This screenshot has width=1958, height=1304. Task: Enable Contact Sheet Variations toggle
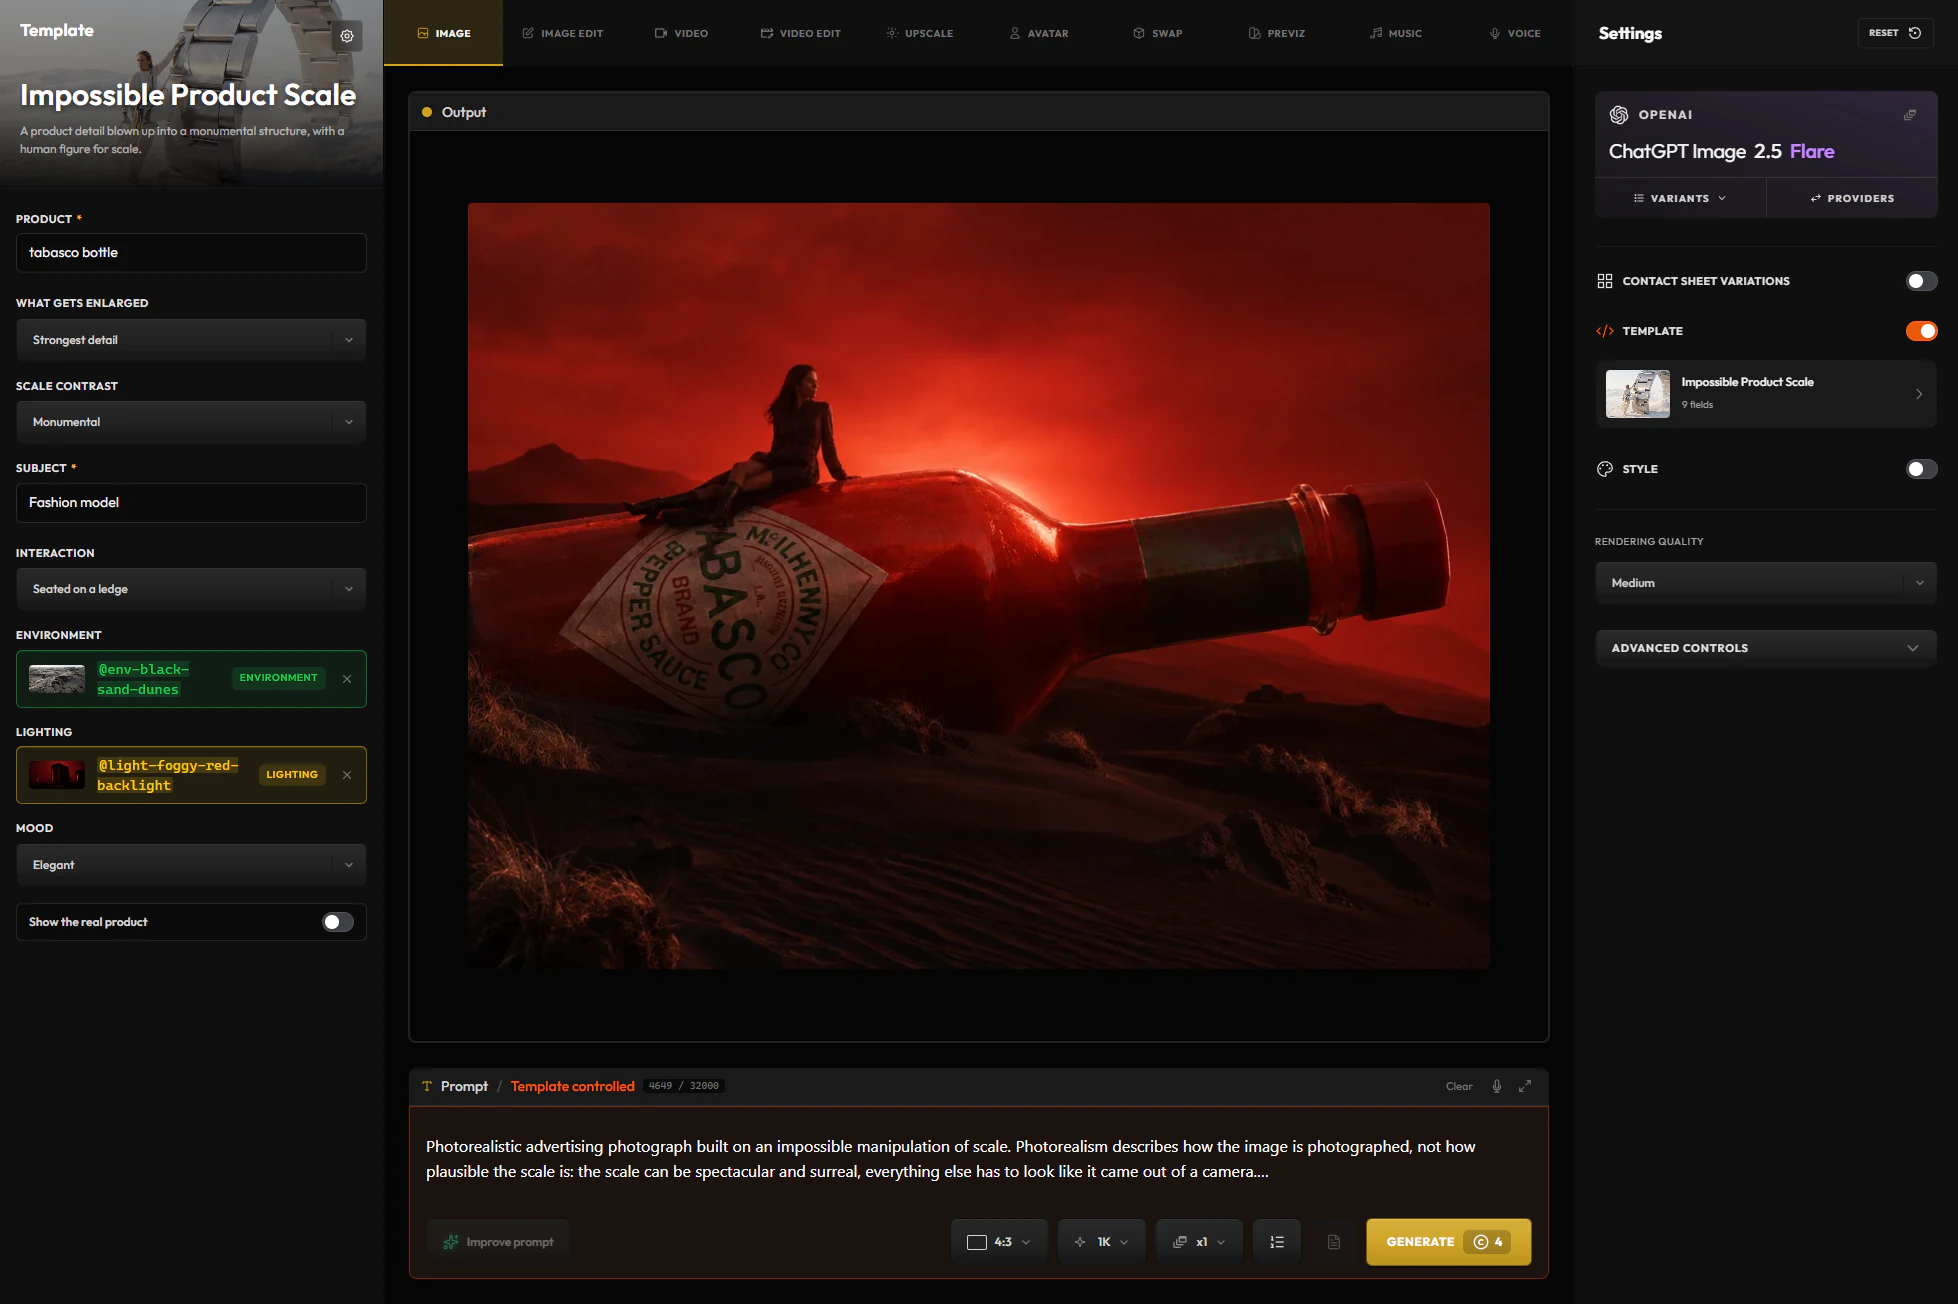(x=1921, y=281)
